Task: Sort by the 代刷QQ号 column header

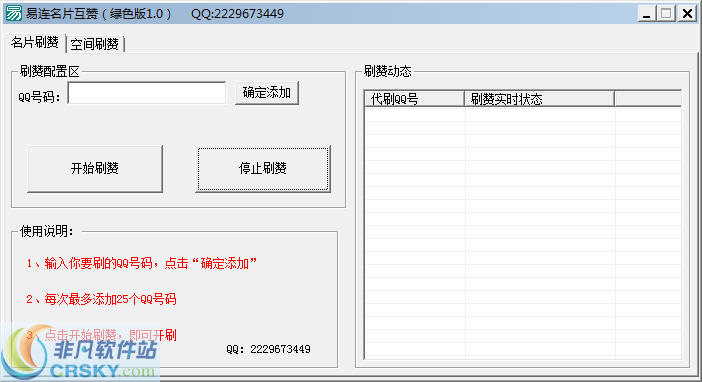Action: (414, 99)
